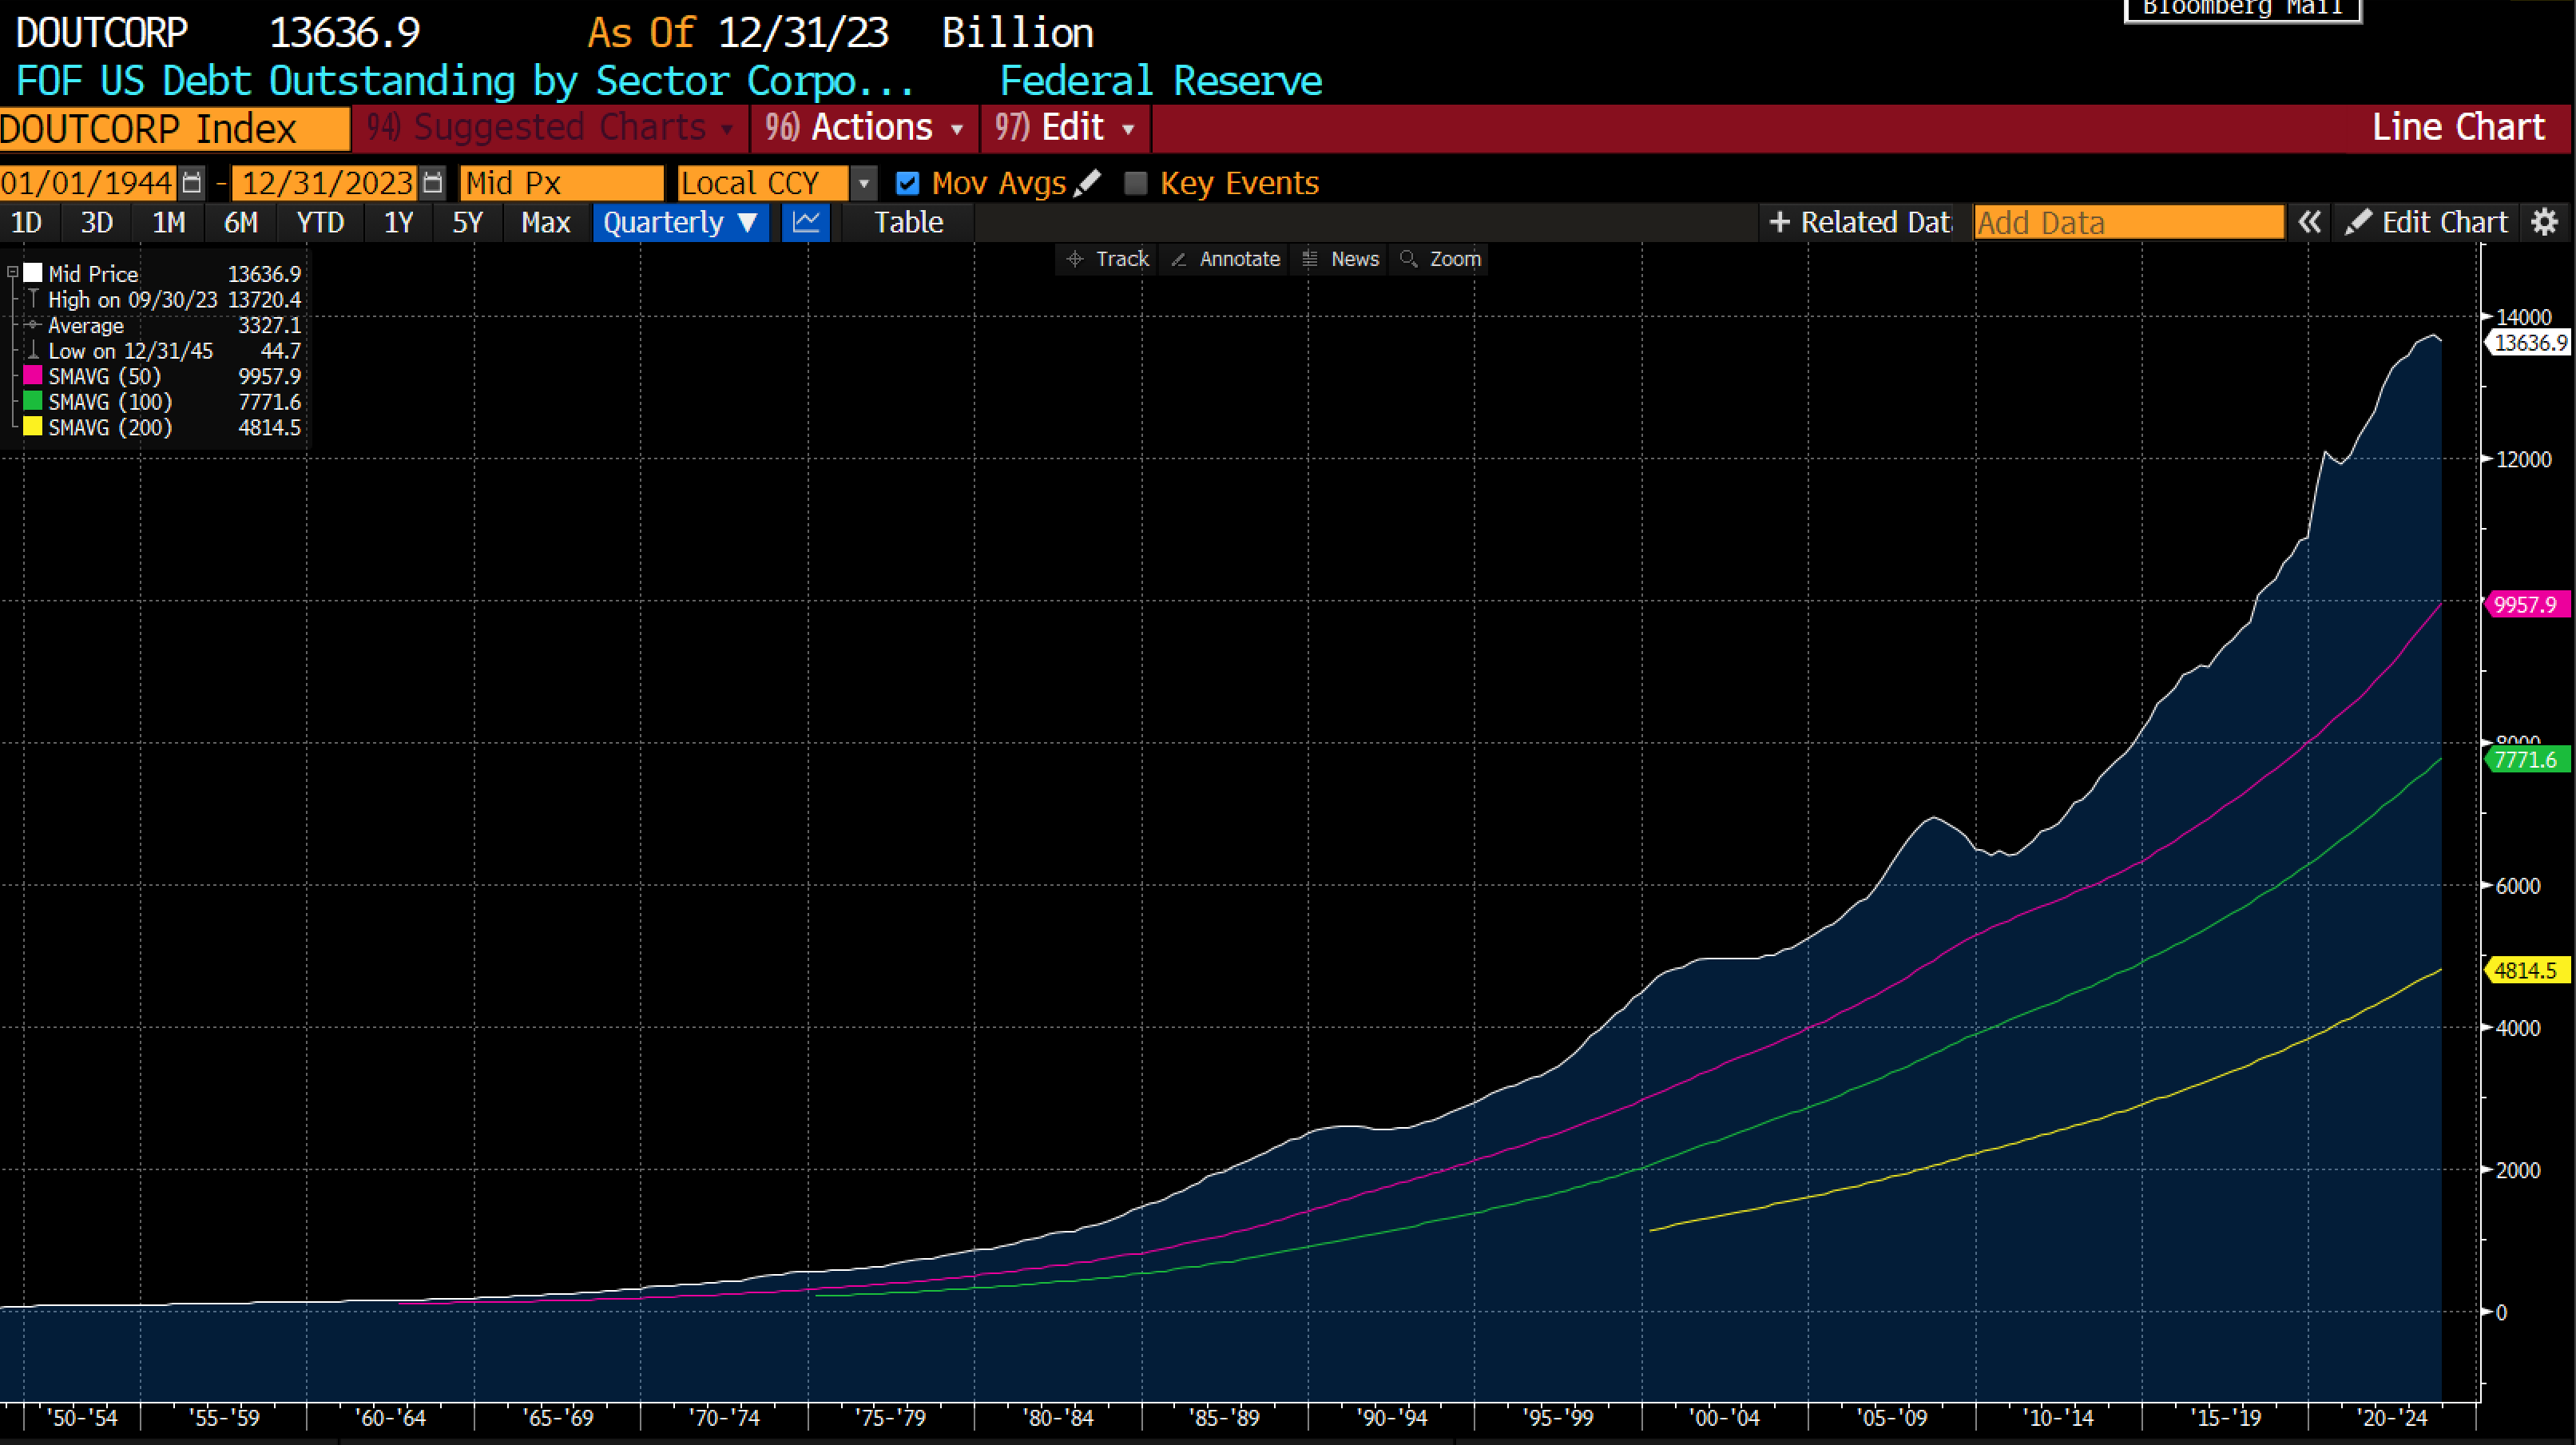
Task: Open end date calendar picker icon
Action: [x=432, y=183]
